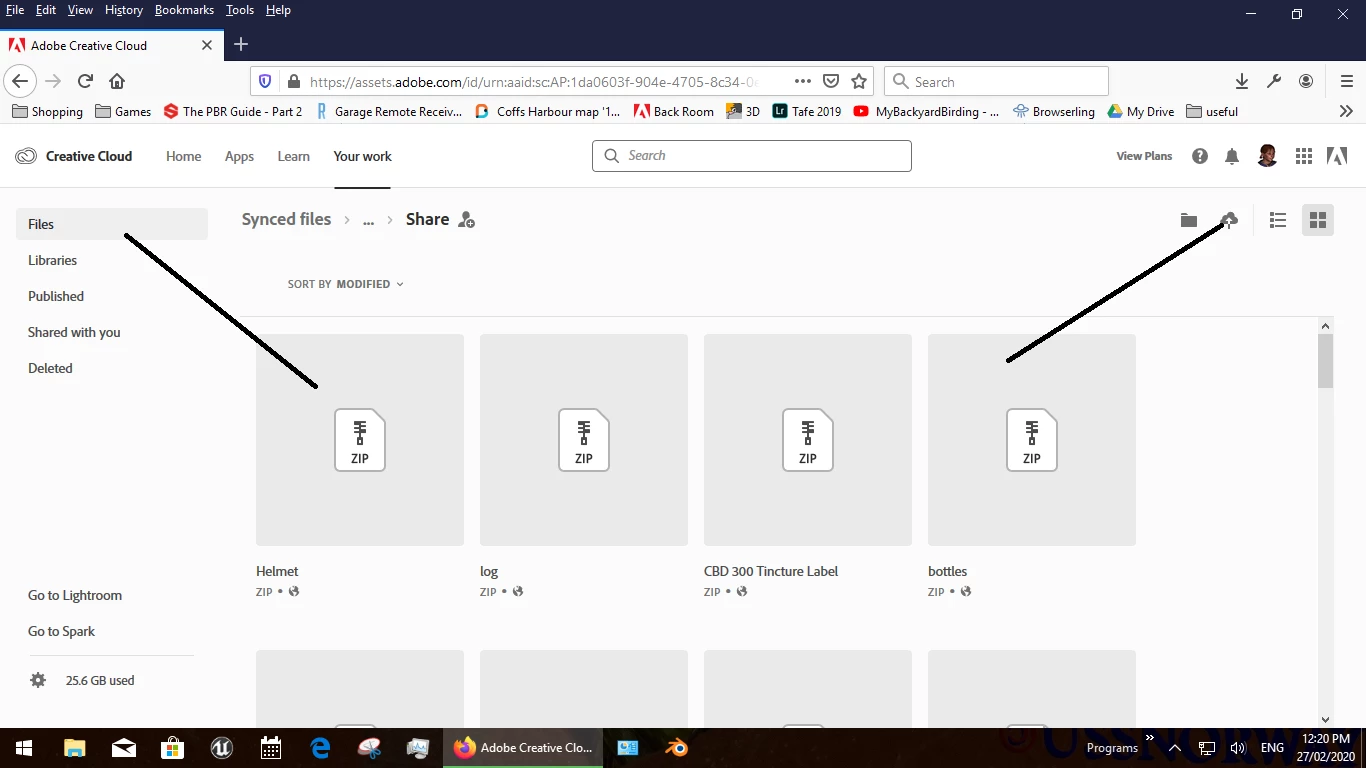
Task: Switch to grid view
Action: coord(1318,220)
